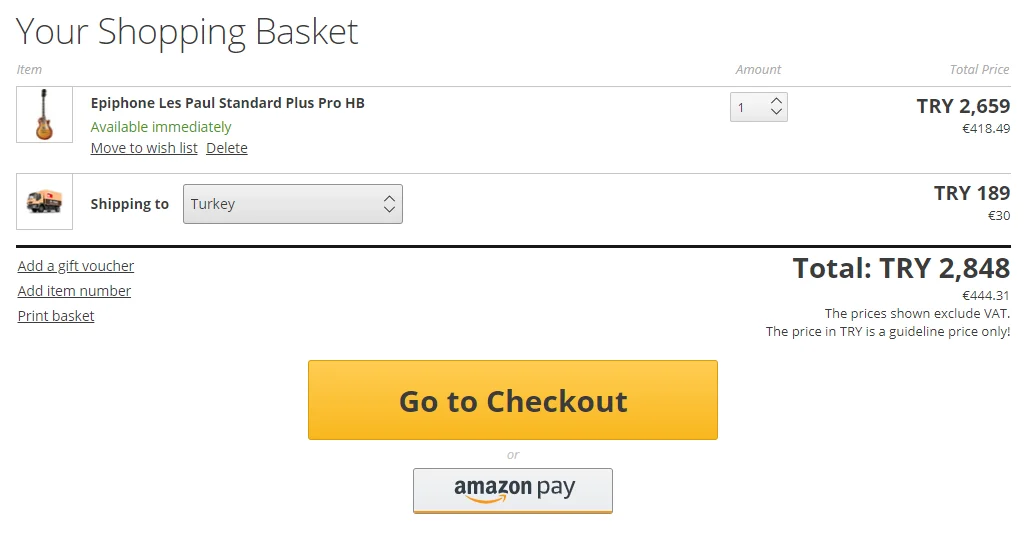Move the guitar to wish list
Screen dimensions: 1034x533
(144, 148)
